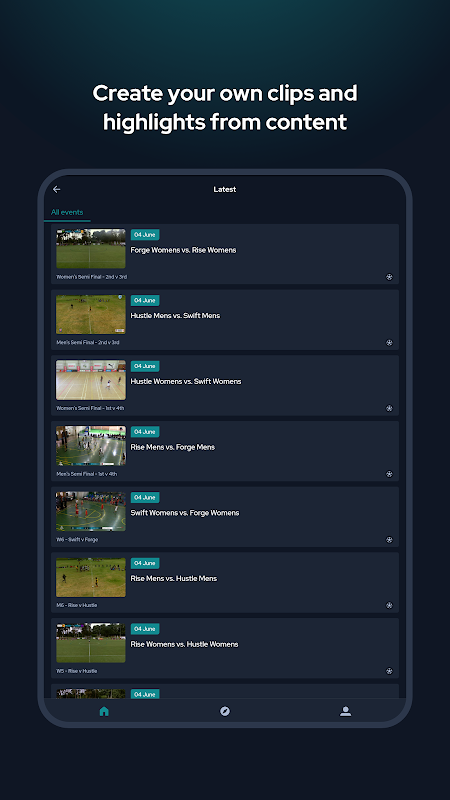Screen dimensions: 450x800
Task: Open Rise Mens vs. Forge Mens thumbnail
Action: click(91, 446)
